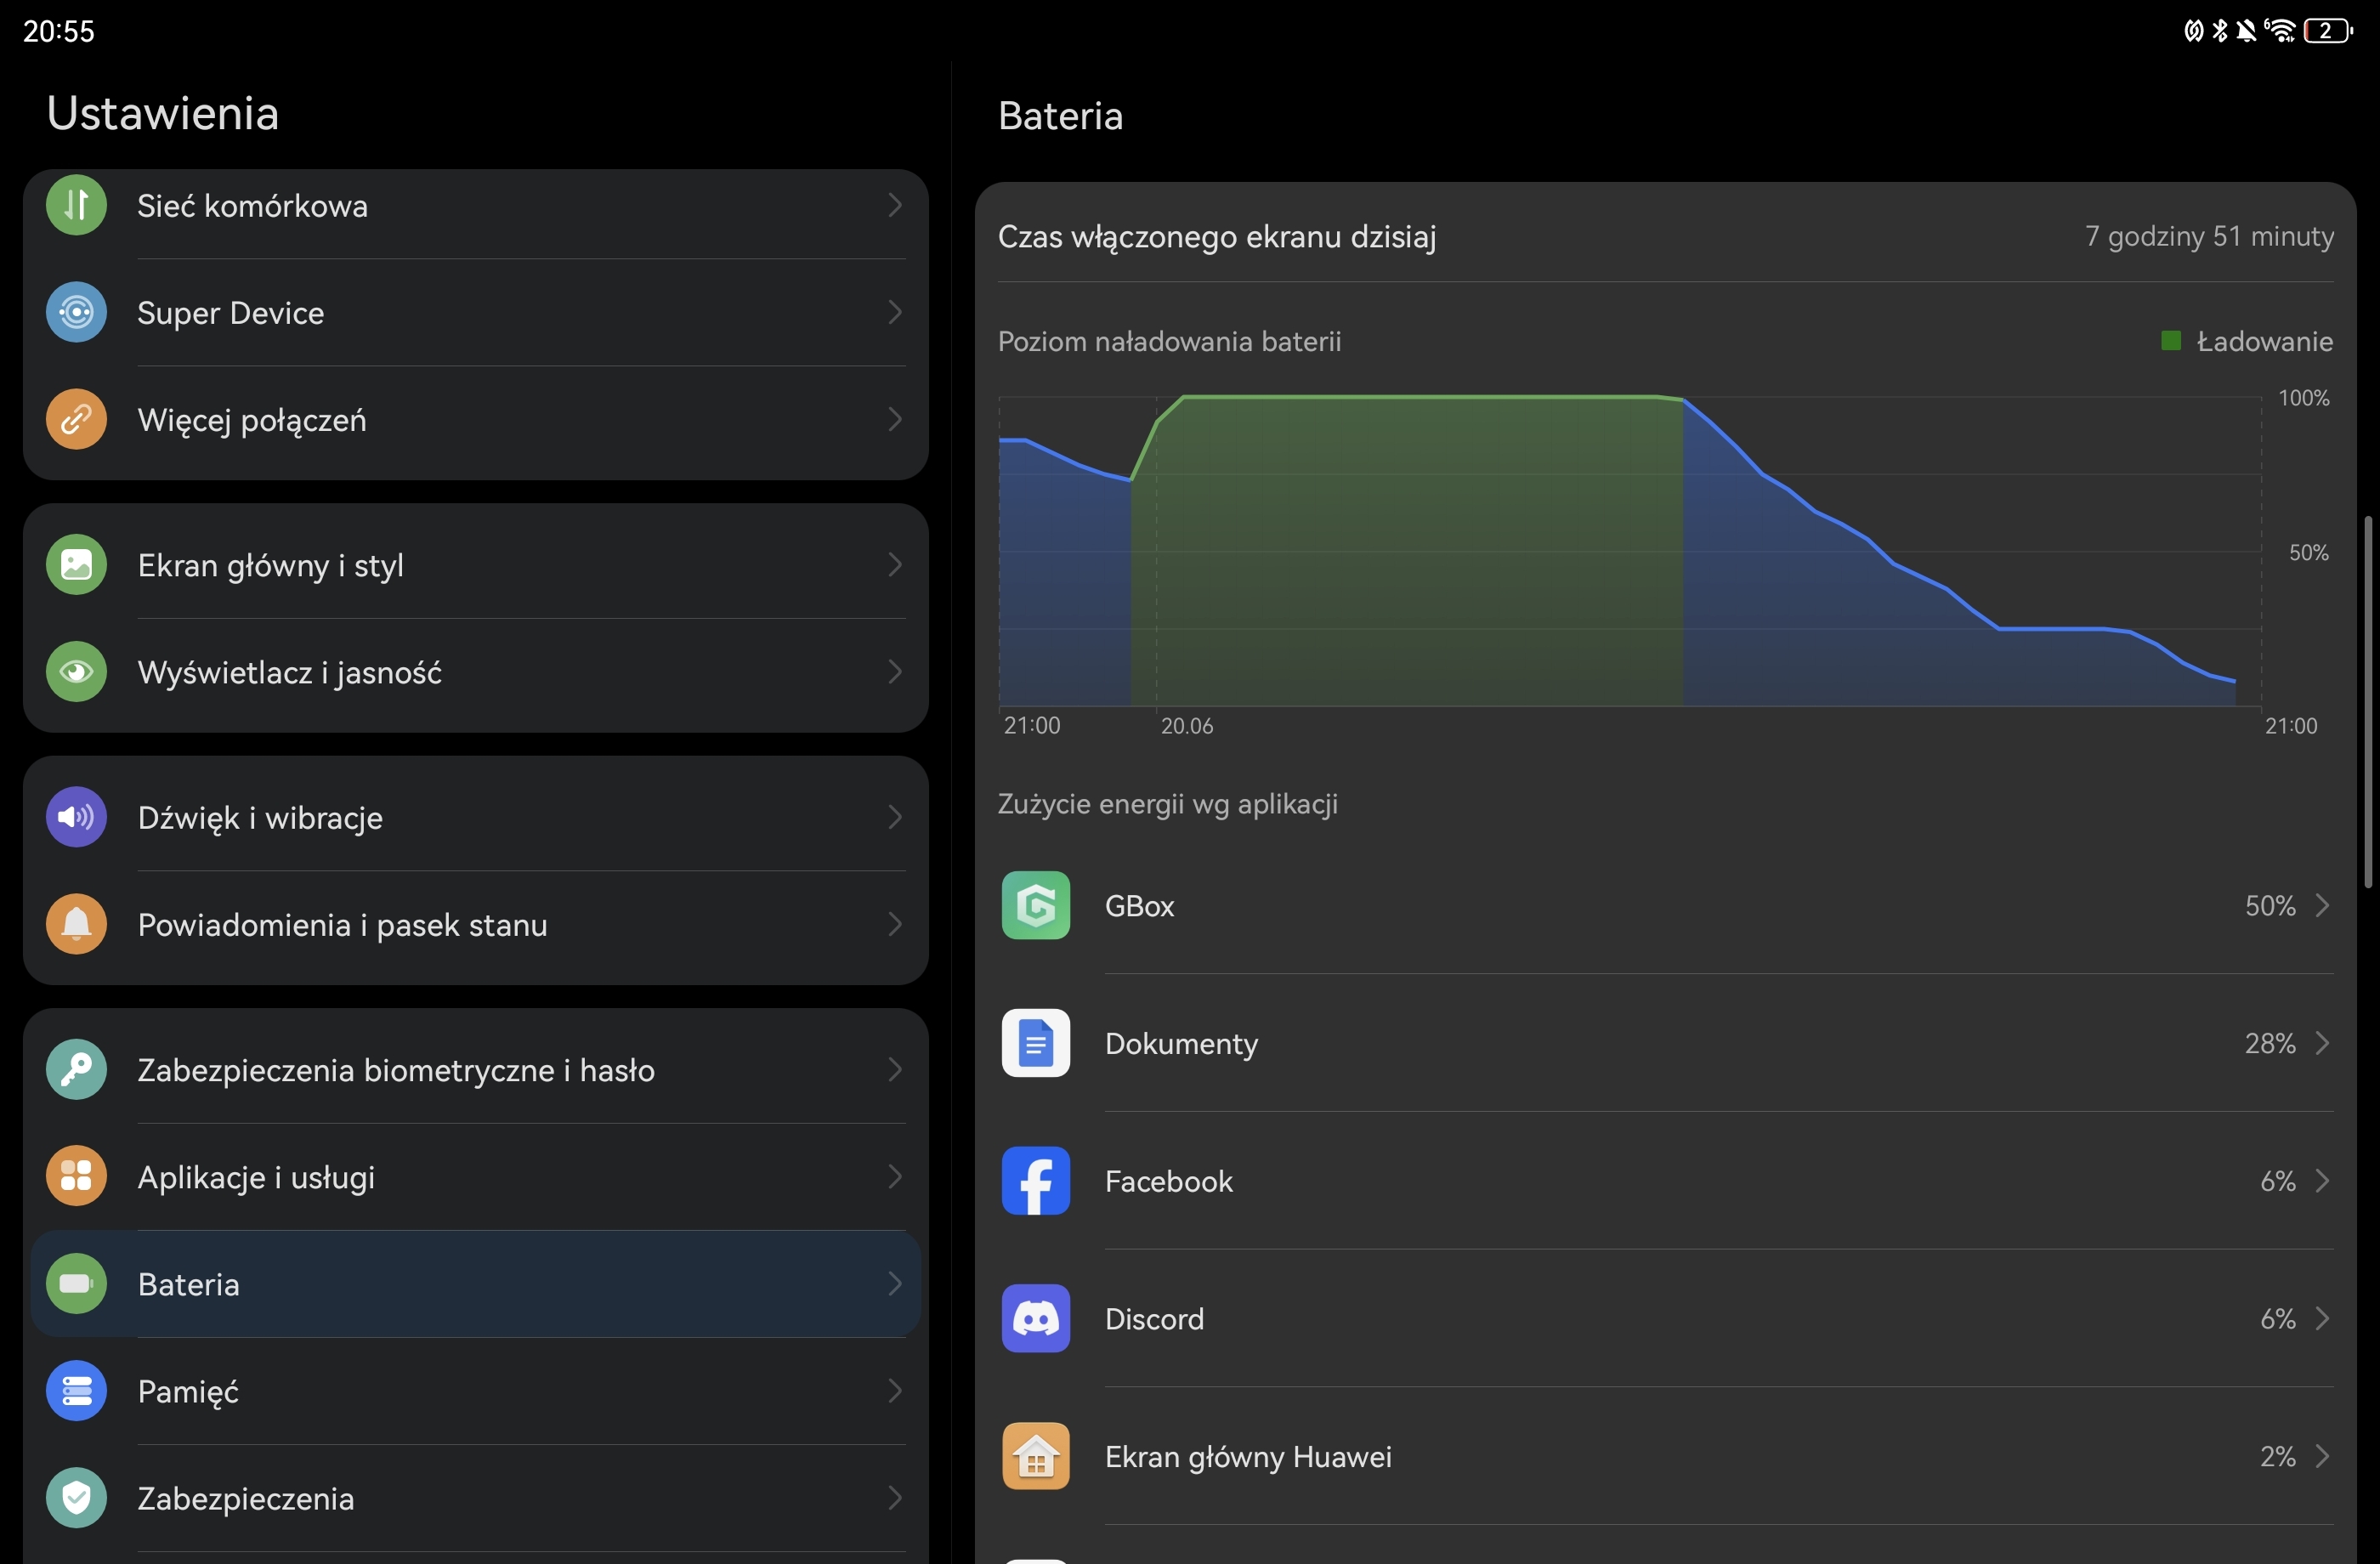Tap the Ustawienia header title
This screenshot has height=1564, width=2380.
[162, 112]
